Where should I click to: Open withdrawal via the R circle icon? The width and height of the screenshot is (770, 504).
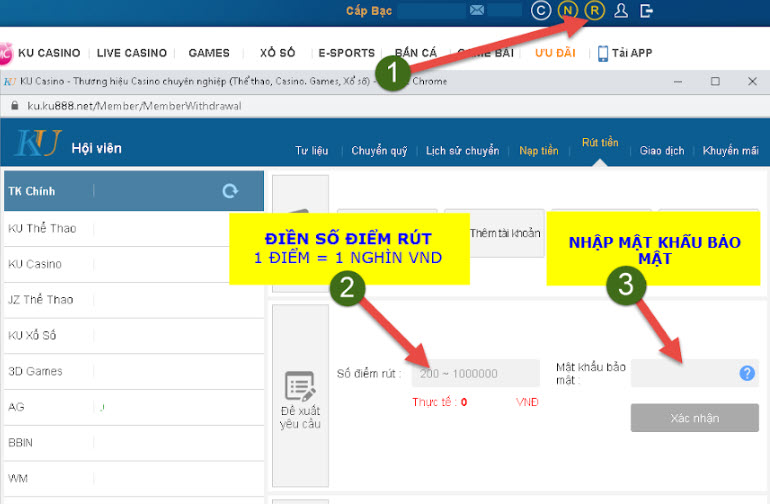(594, 10)
